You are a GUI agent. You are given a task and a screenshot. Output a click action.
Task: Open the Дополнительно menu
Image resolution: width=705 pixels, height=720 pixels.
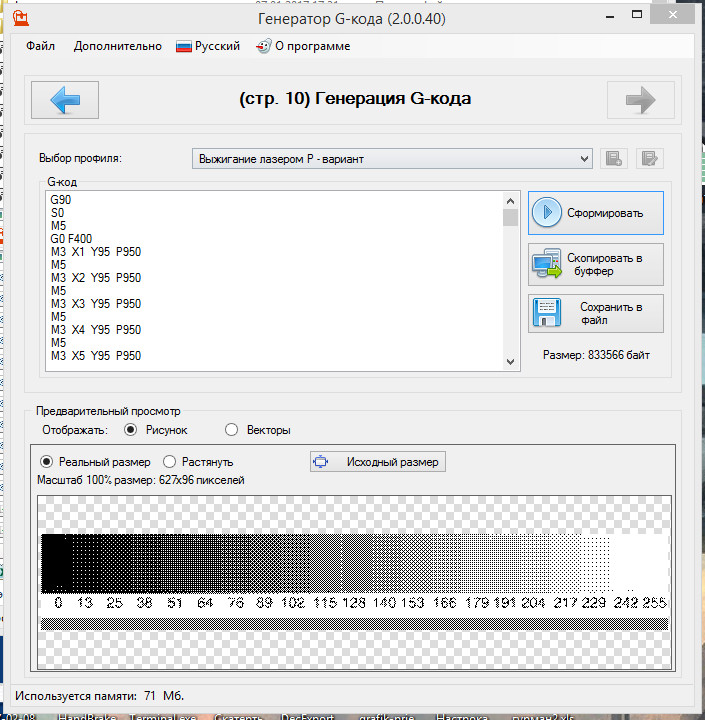pos(118,46)
